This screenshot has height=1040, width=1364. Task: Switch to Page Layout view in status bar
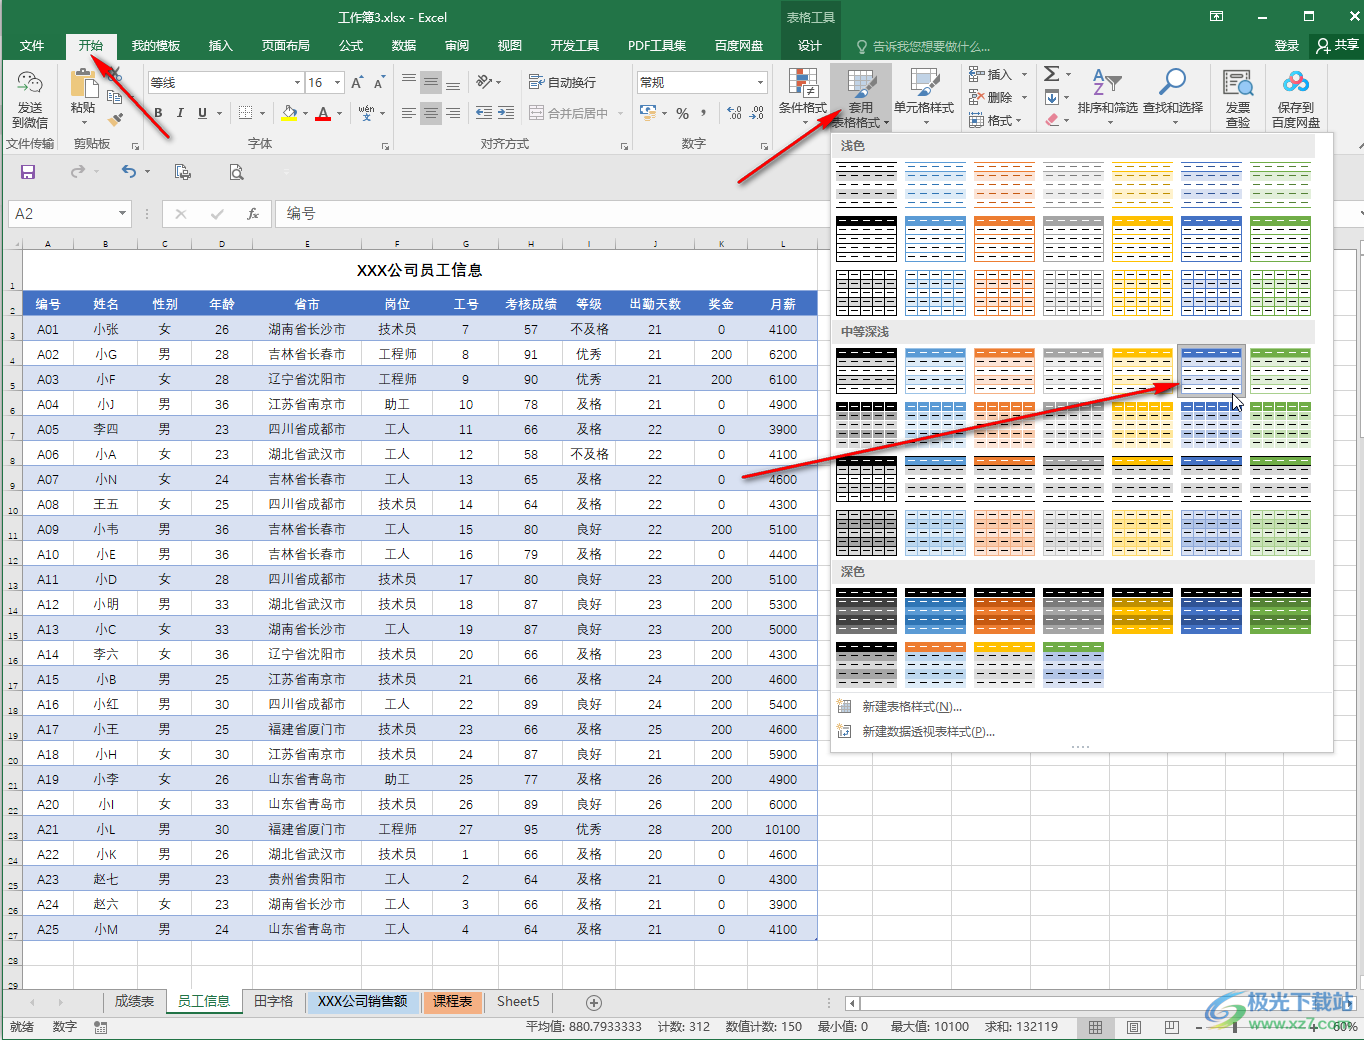[x=1134, y=1027]
